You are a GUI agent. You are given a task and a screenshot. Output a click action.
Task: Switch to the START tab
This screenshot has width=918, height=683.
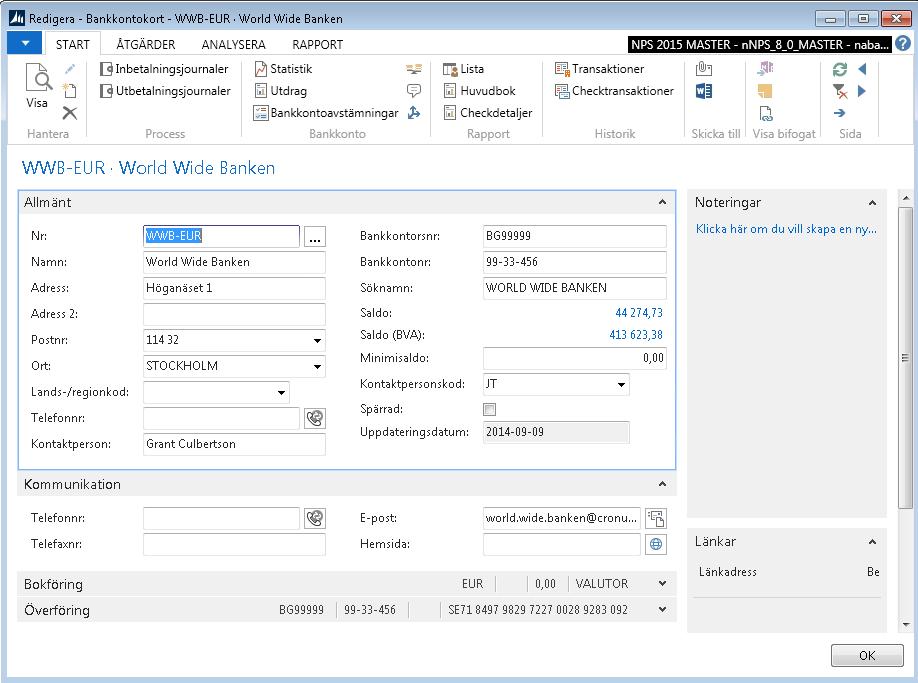coord(73,44)
